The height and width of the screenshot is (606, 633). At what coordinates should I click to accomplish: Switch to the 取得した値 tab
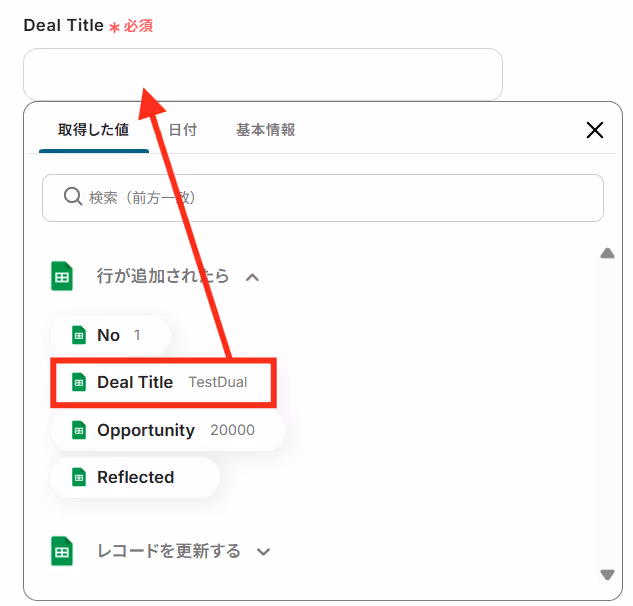pyautogui.click(x=94, y=130)
